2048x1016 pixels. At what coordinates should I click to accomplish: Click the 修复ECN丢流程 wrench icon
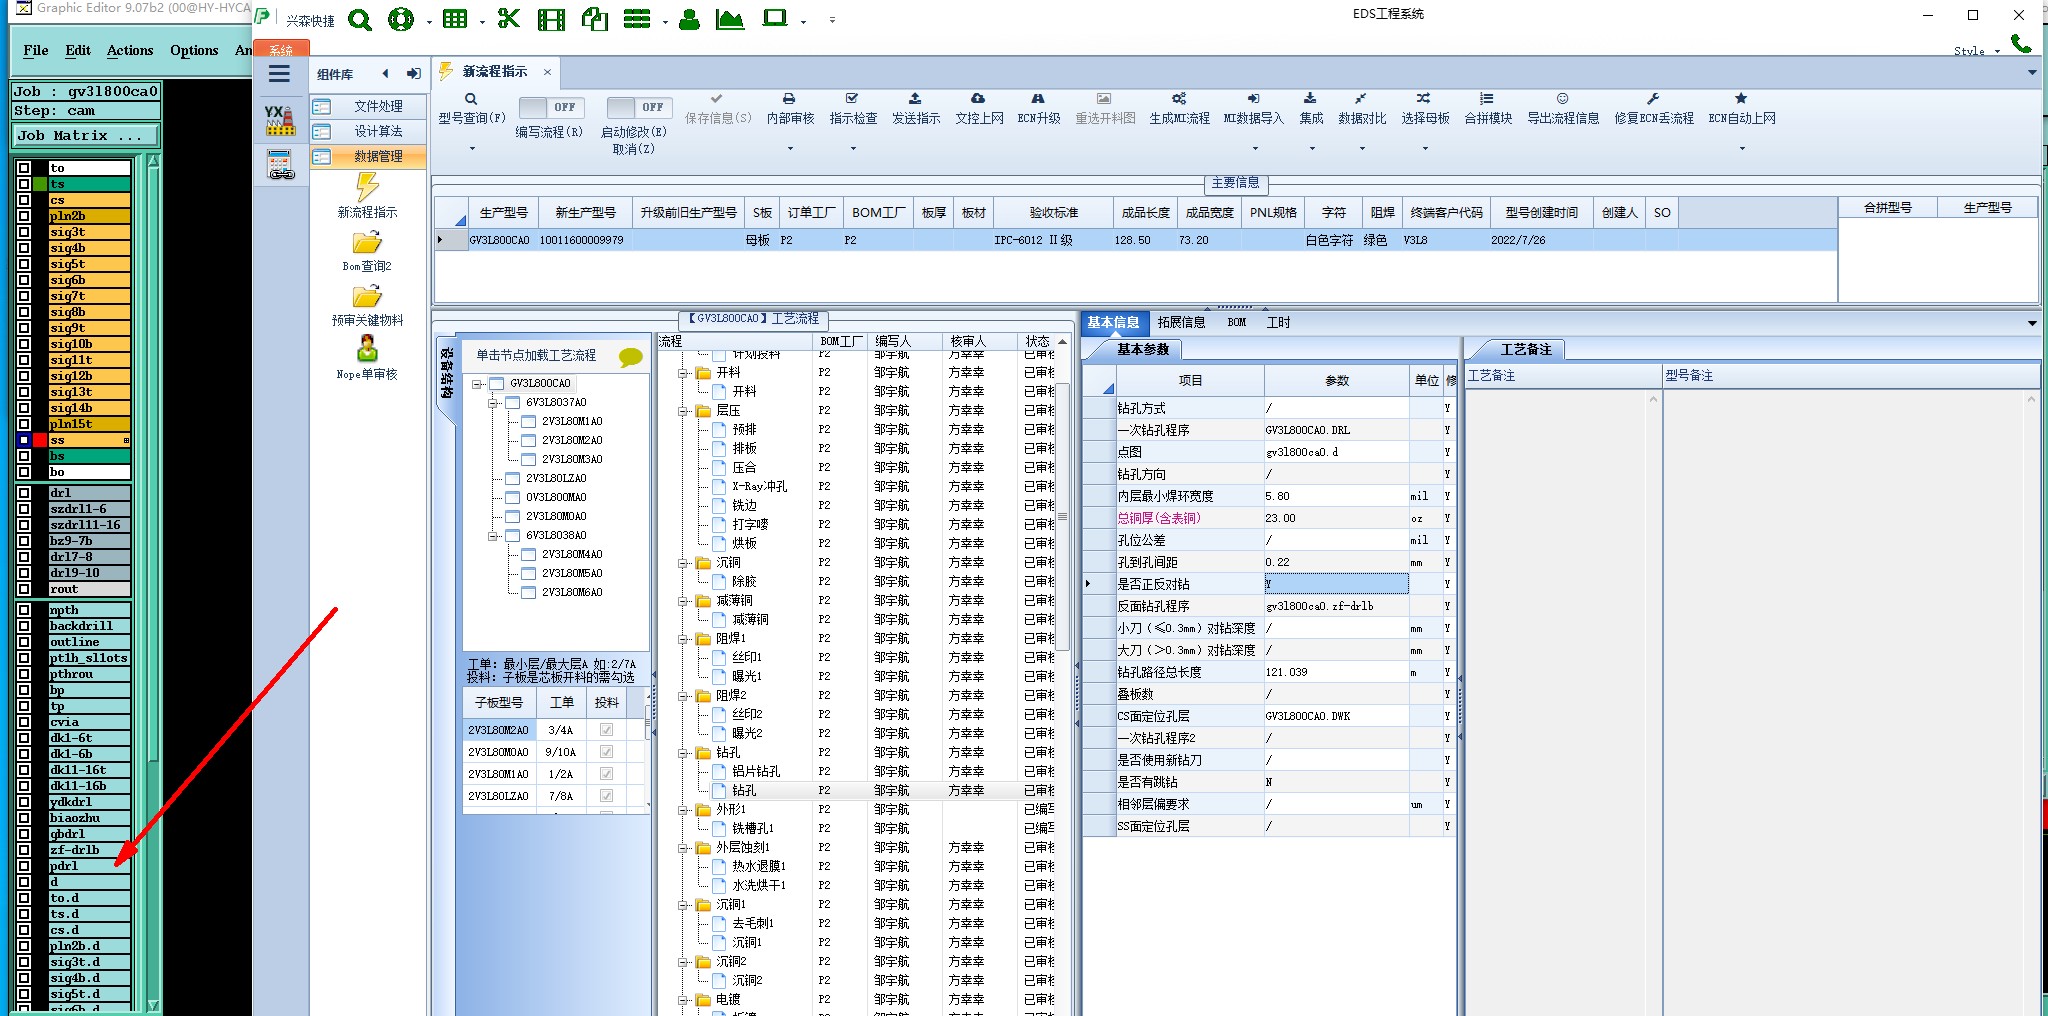coord(1653,99)
